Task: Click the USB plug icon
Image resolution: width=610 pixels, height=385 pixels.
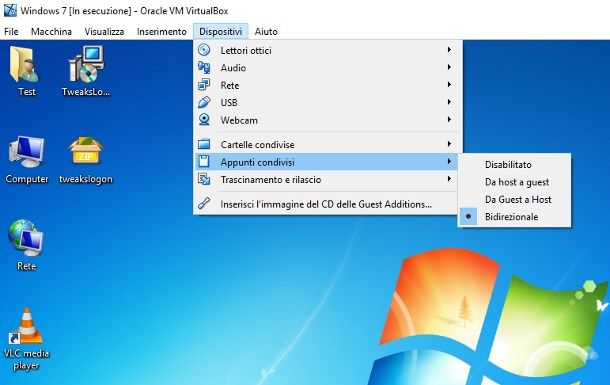Action: (204, 102)
